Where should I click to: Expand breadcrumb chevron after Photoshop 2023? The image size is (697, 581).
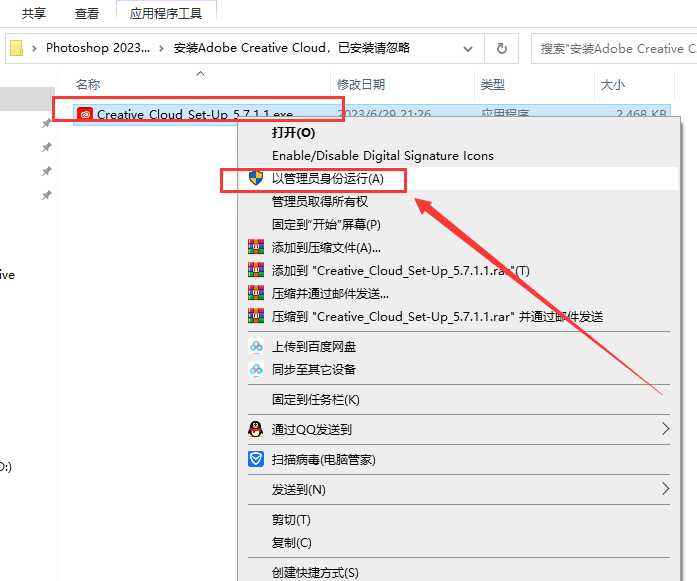(x=161, y=48)
